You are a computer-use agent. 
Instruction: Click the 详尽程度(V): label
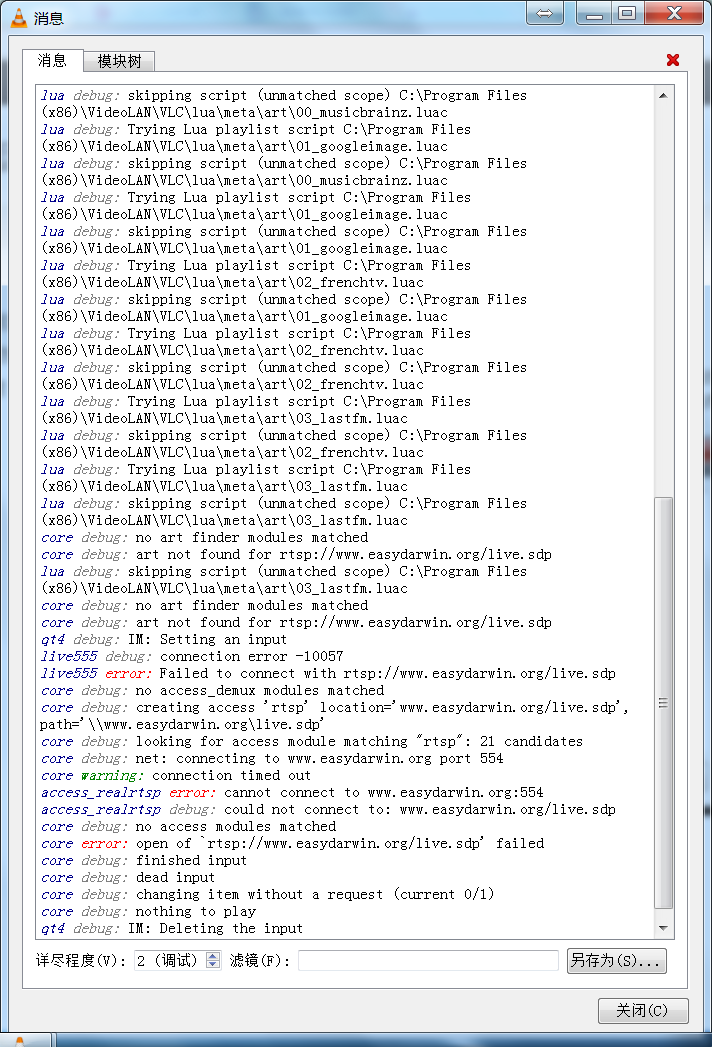80,961
